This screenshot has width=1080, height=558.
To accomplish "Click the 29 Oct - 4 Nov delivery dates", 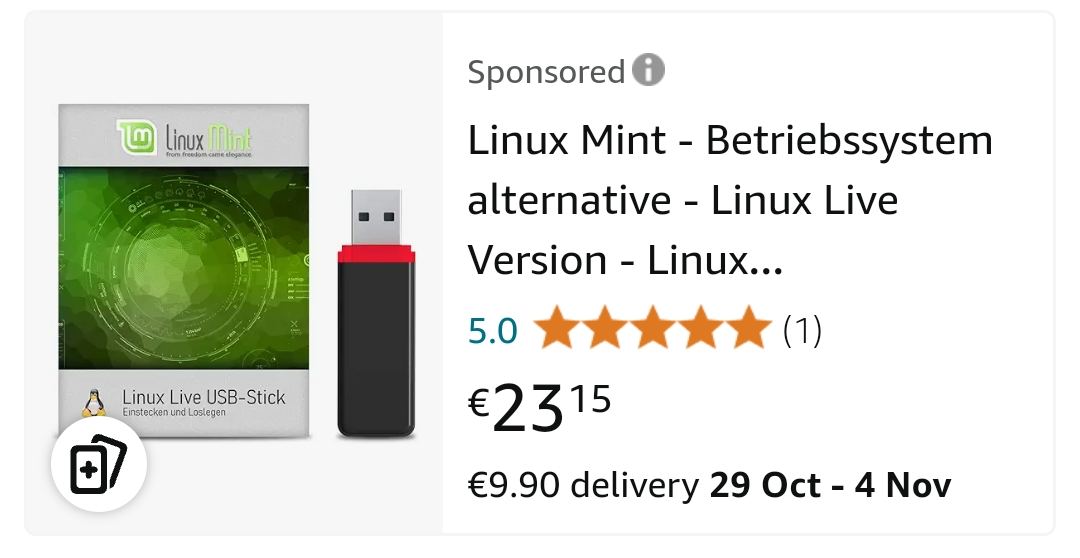I will pyautogui.click(x=830, y=486).
